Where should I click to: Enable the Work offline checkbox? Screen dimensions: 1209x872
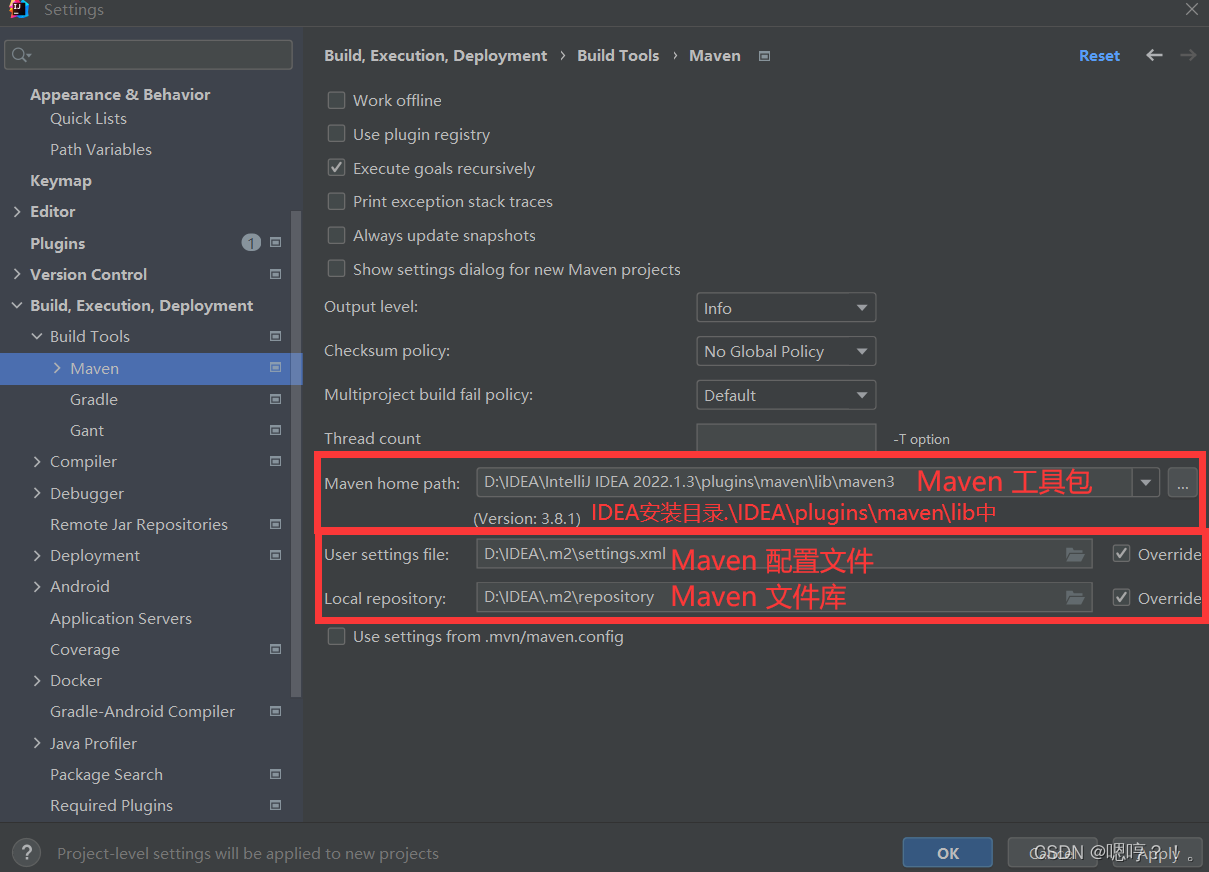pos(337,100)
